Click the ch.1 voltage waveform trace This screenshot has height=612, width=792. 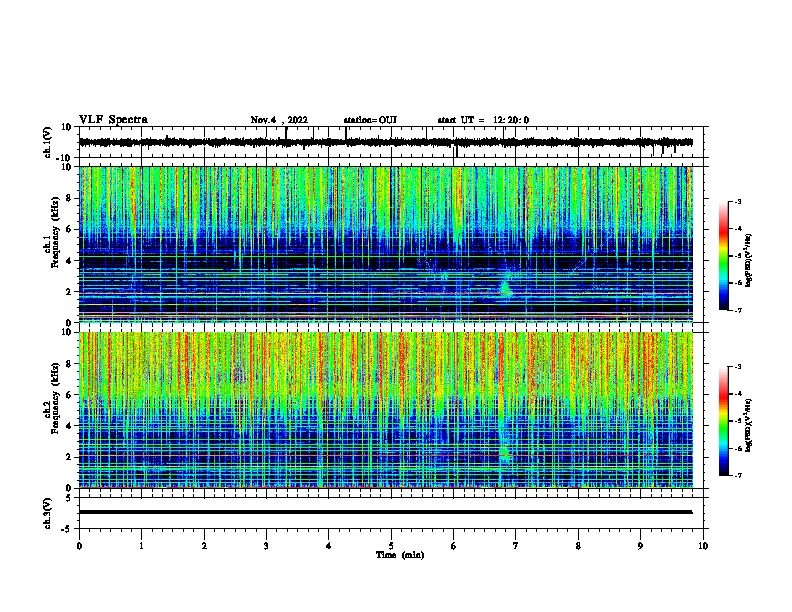(386, 142)
